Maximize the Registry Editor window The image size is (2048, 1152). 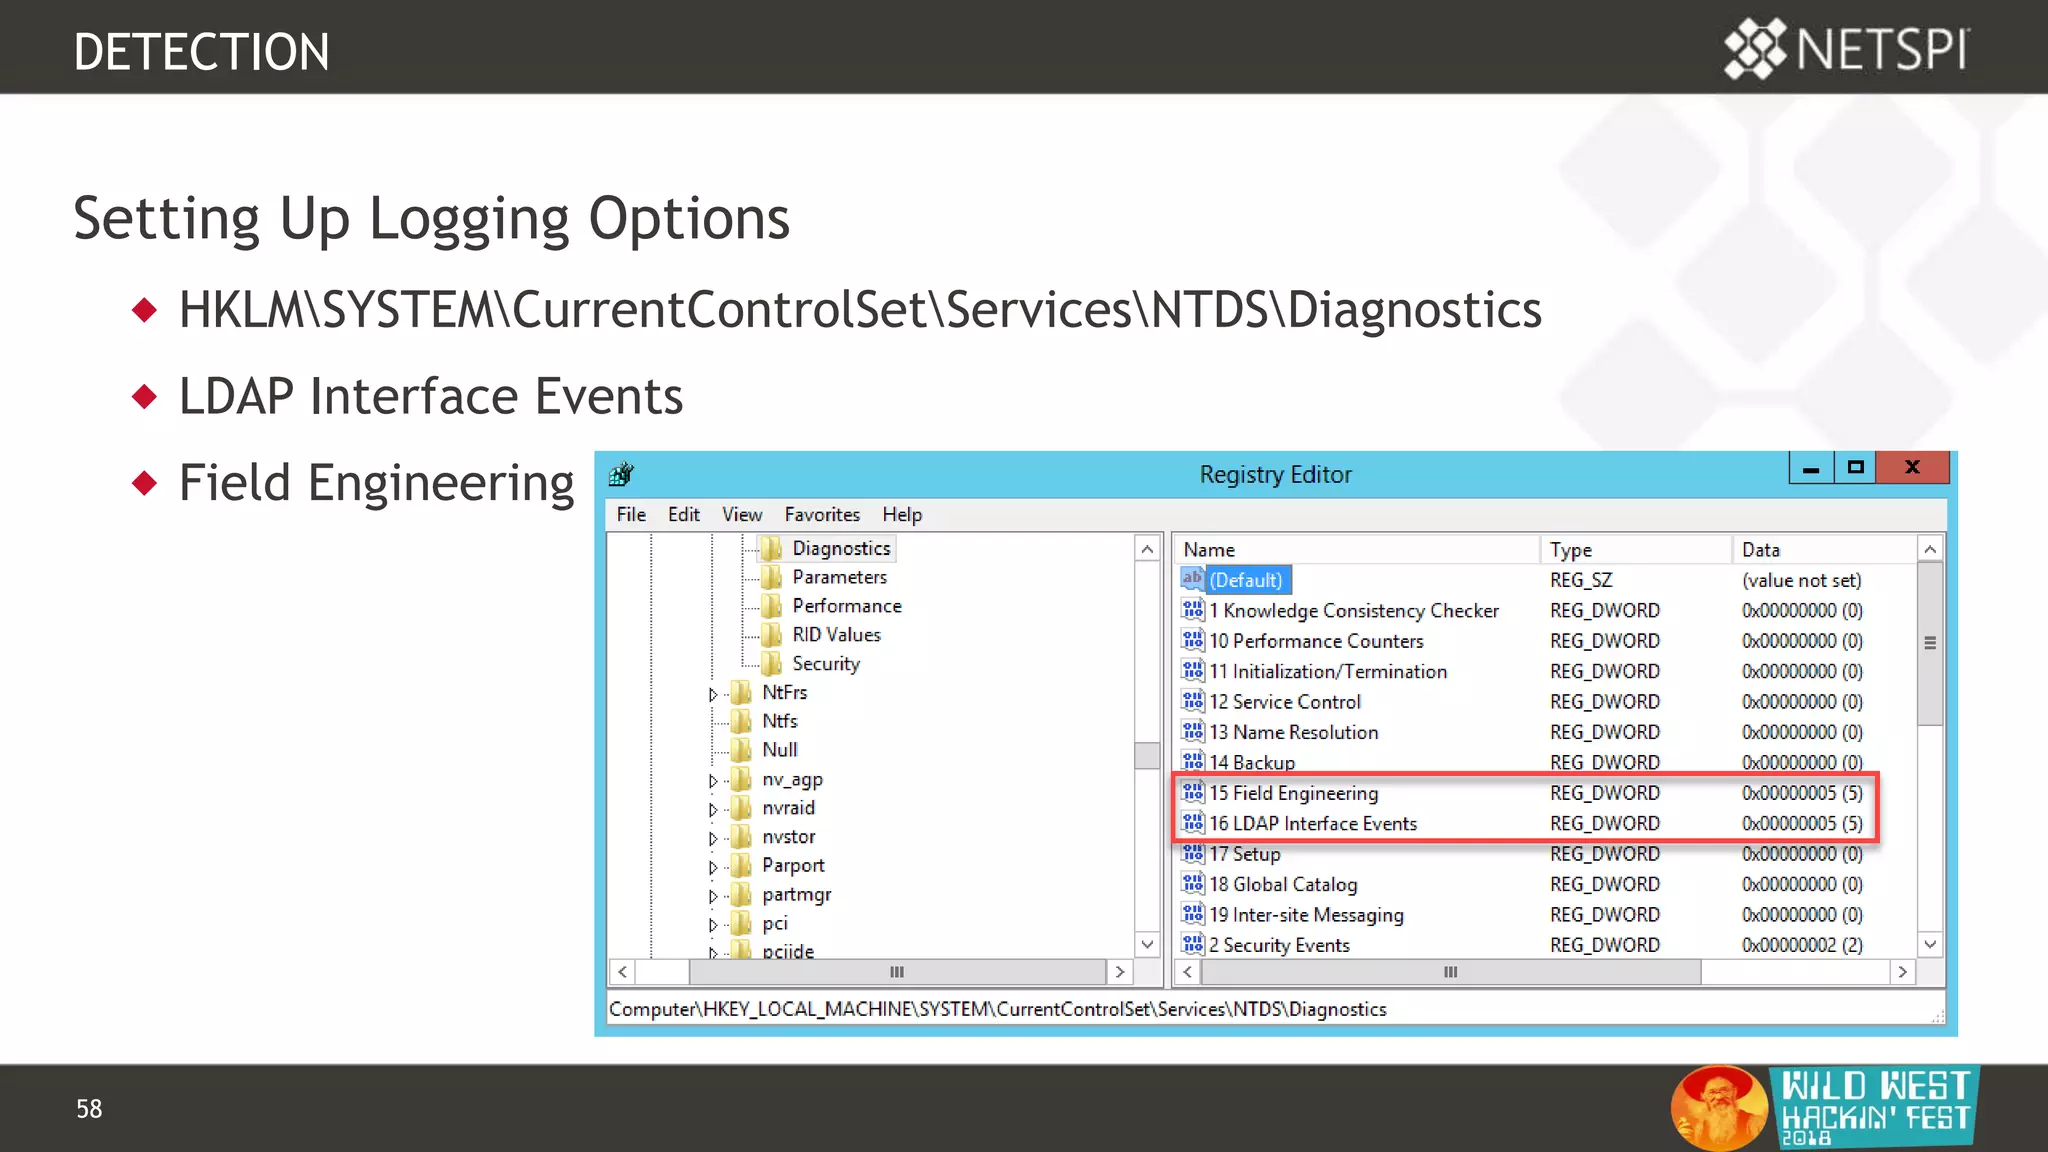coord(1856,468)
